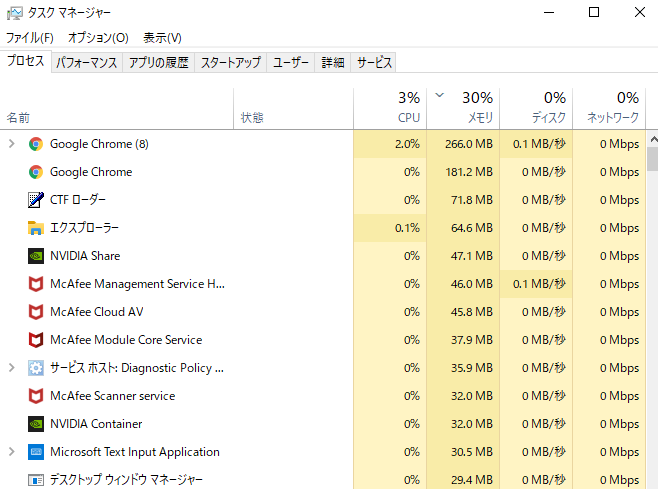Switch to the アプリの履歴 tab

click(x=158, y=63)
